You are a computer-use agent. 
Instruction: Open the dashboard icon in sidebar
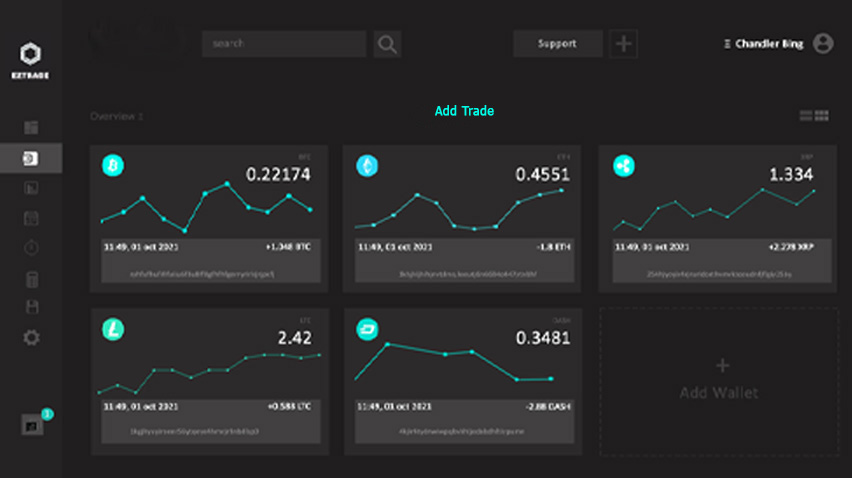click(x=32, y=127)
